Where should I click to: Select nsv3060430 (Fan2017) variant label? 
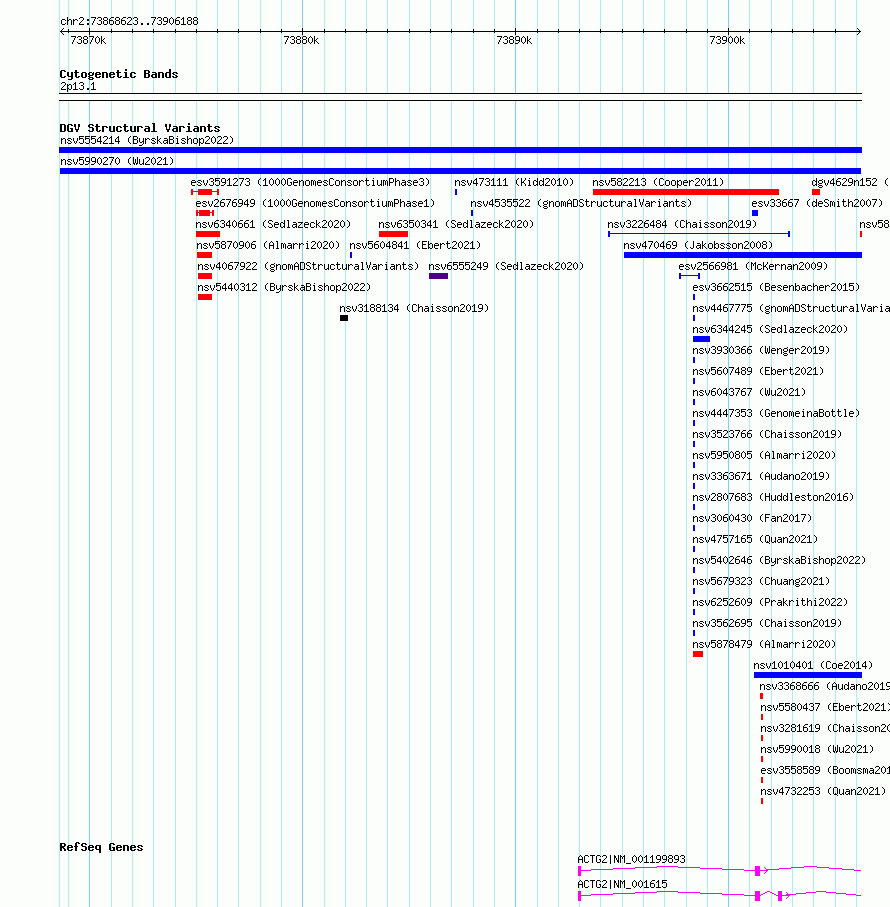pos(752,518)
